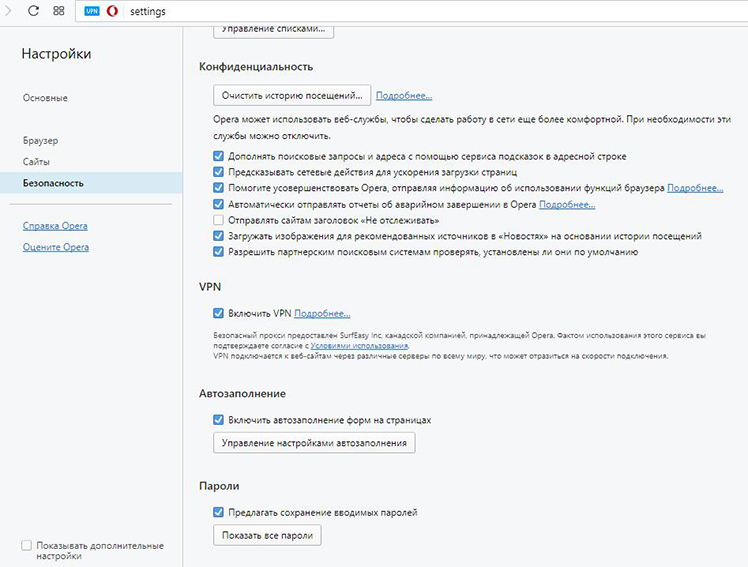
Task: Open Подробнее link about crash reports
Action: point(567,205)
